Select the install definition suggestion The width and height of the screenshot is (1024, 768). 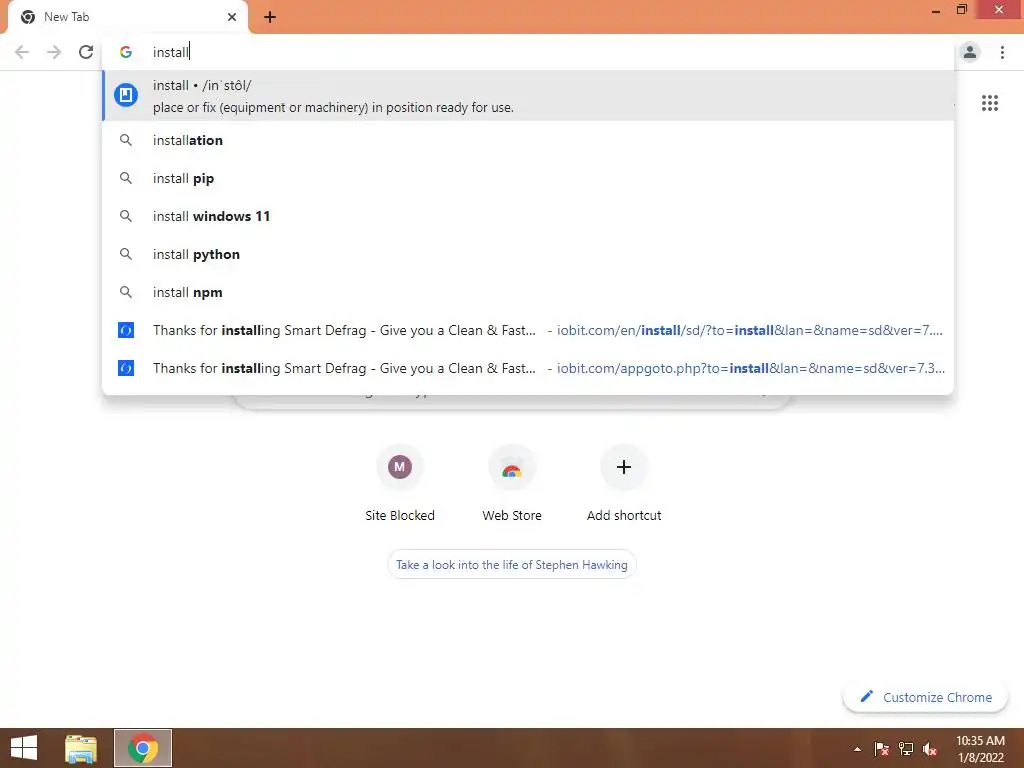(x=528, y=95)
